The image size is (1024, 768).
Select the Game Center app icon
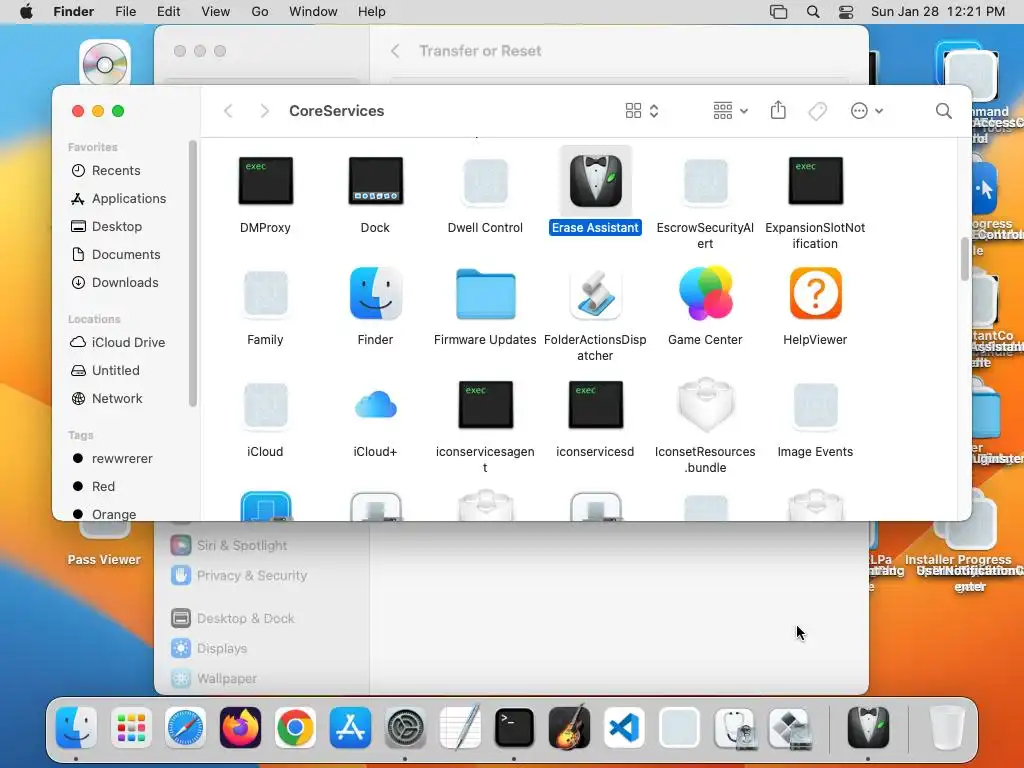click(x=705, y=293)
